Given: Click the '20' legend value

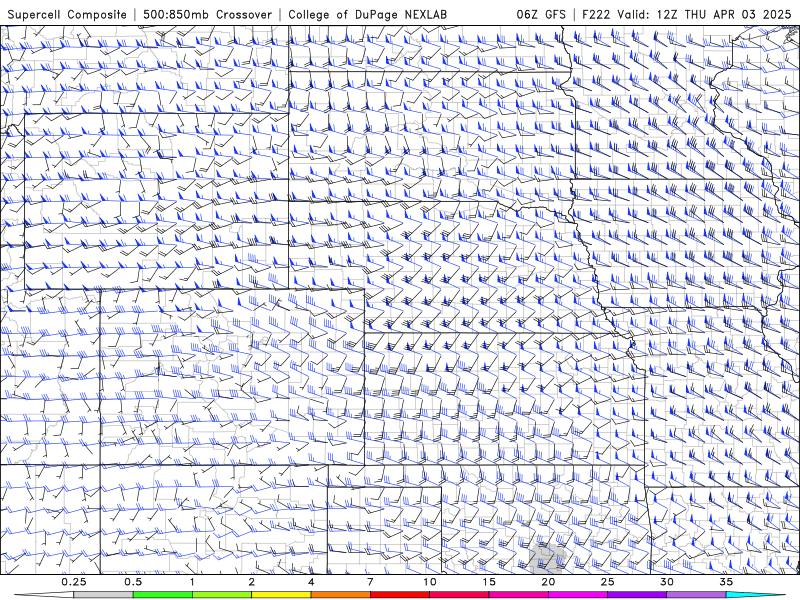Looking at the screenshot, I should tap(548, 582).
